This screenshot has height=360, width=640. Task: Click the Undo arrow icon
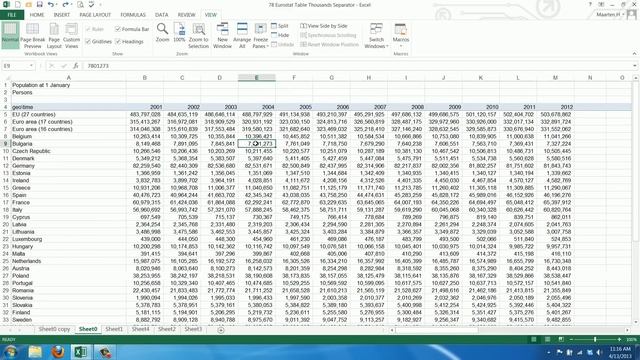pyautogui.click(x=50, y=4)
